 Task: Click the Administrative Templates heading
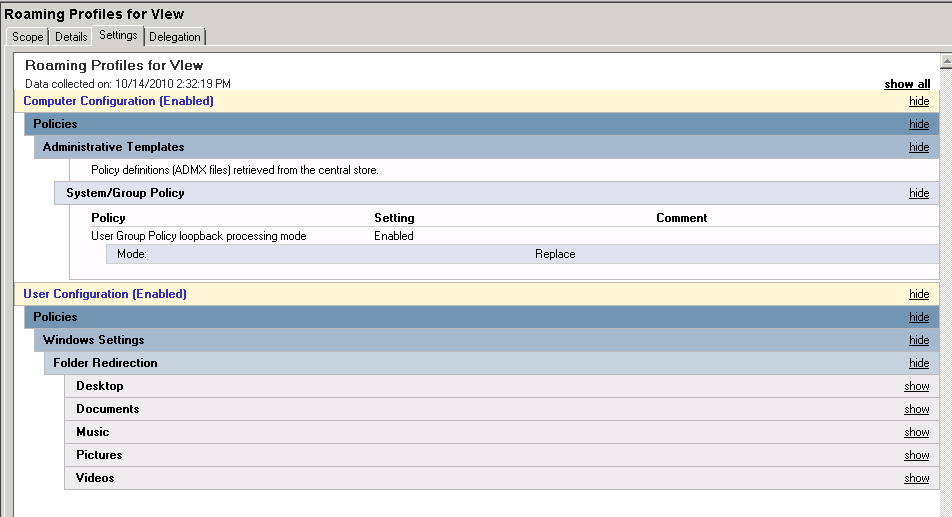click(x=114, y=147)
